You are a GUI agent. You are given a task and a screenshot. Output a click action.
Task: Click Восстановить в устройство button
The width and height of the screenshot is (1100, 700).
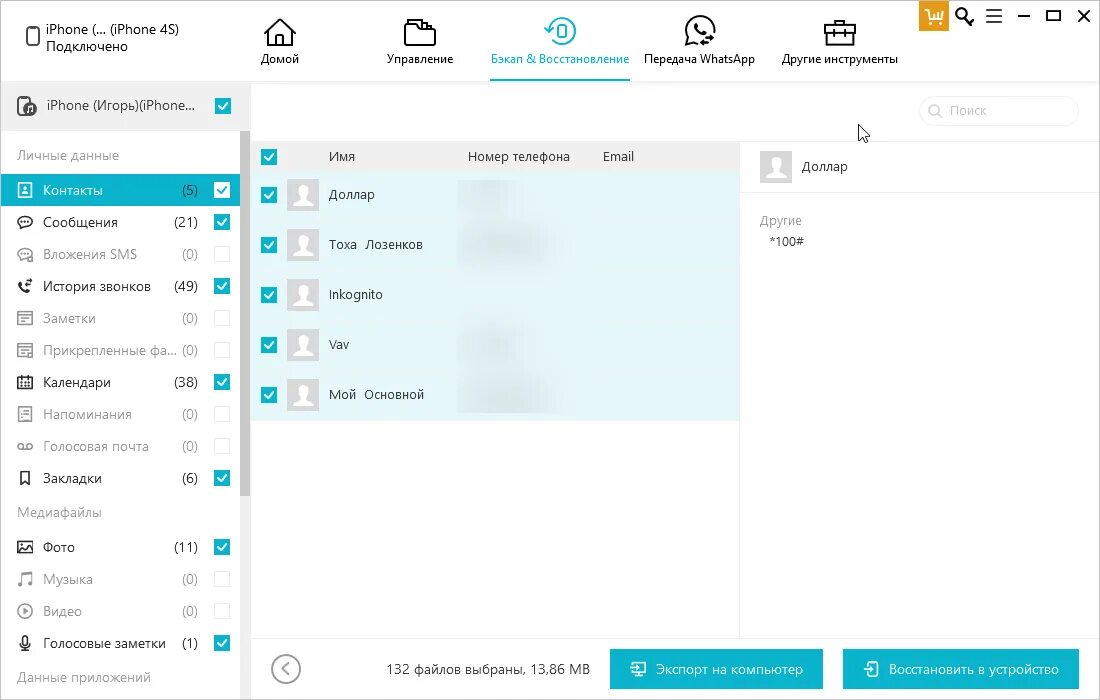click(x=960, y=669)
